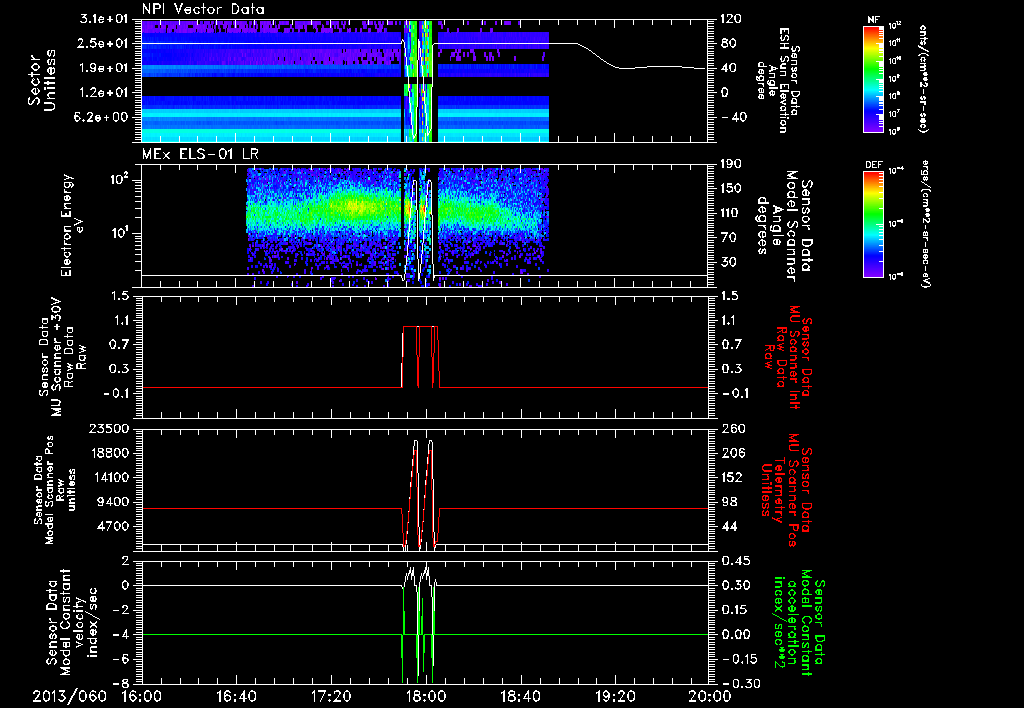Select the 'Sector Unitless' axis title

(42, 80)
